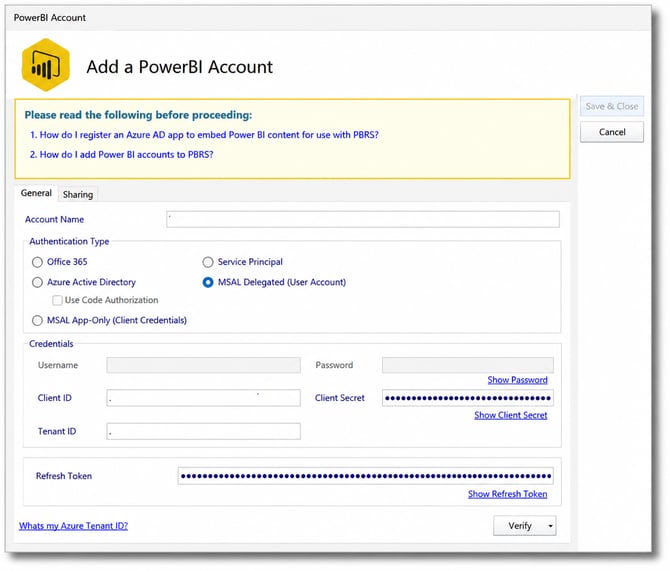Focus the Tenant ID input field

pos(203,431)
